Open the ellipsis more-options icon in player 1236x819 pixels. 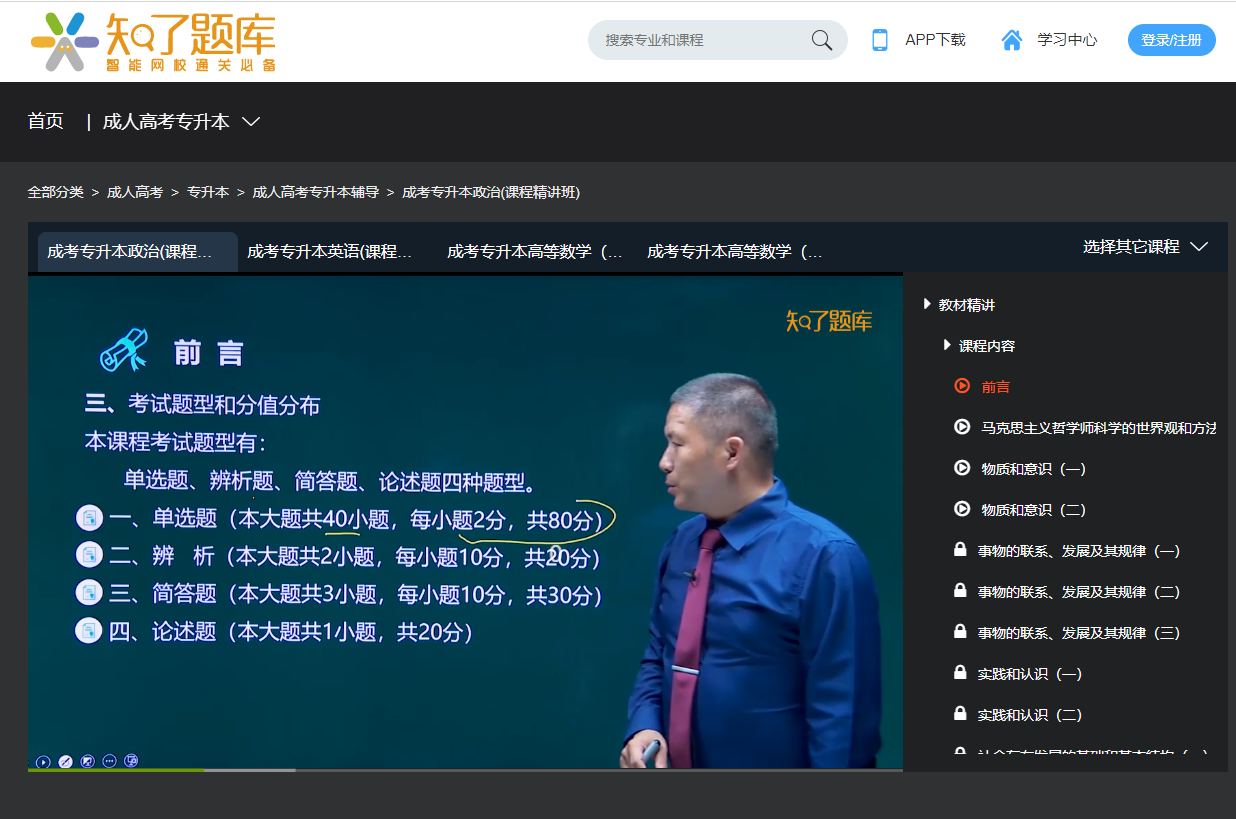tap(110, 761)
